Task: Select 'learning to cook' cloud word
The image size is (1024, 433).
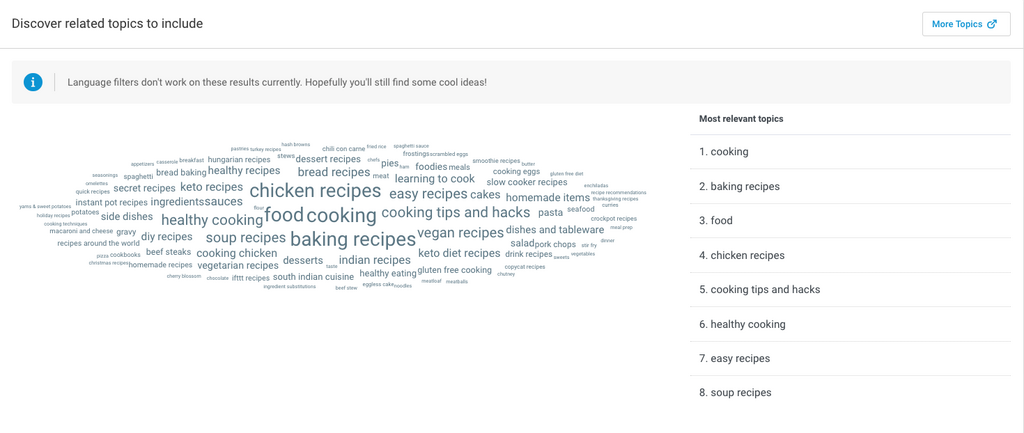Action: (x=435, y=179)
